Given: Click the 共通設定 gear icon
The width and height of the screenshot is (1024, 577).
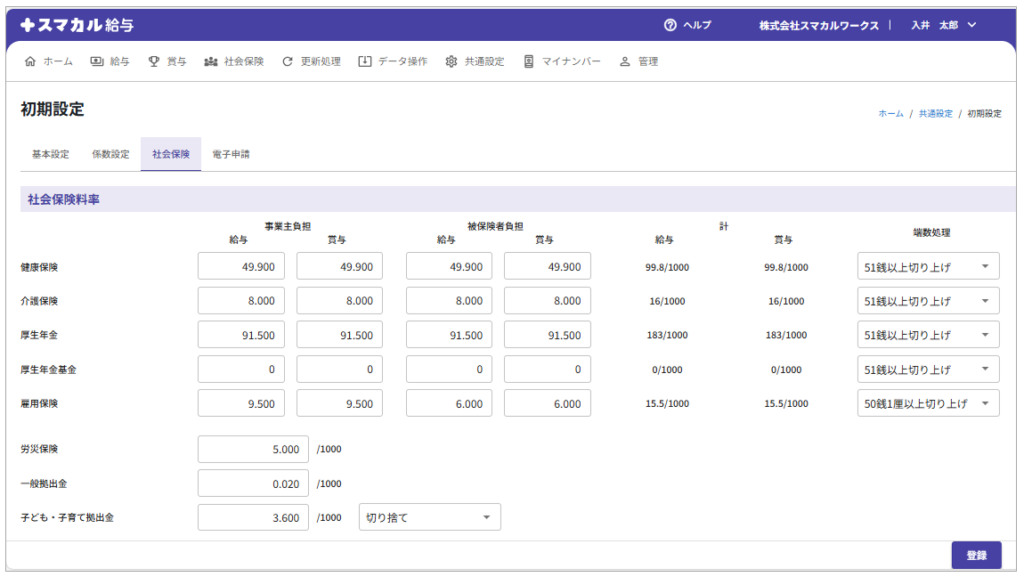Looking at the screenshot, I should [451, 61].
